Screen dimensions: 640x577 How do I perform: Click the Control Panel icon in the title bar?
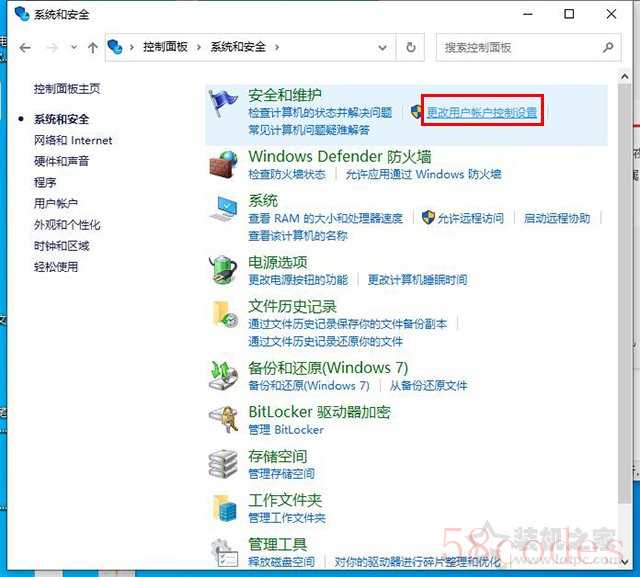tap(22, 14)
